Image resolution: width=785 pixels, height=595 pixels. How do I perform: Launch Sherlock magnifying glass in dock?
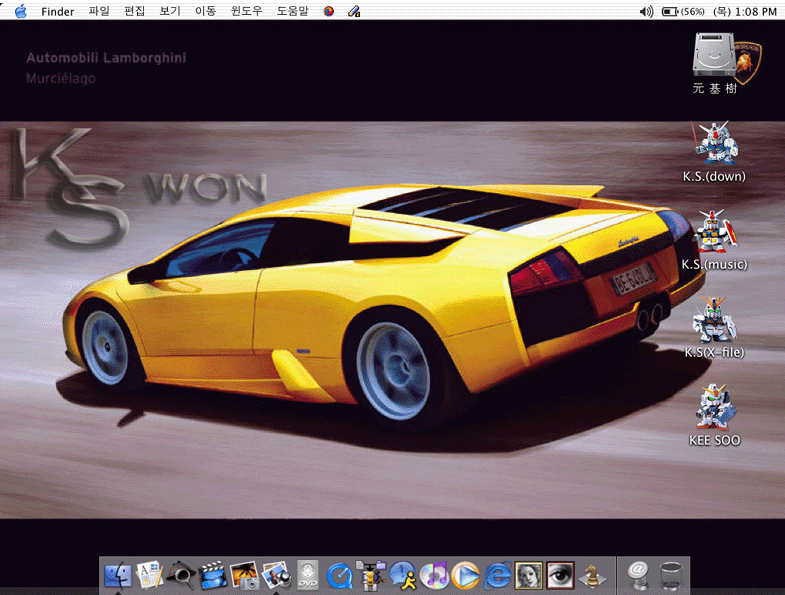(x=181, y=575)
